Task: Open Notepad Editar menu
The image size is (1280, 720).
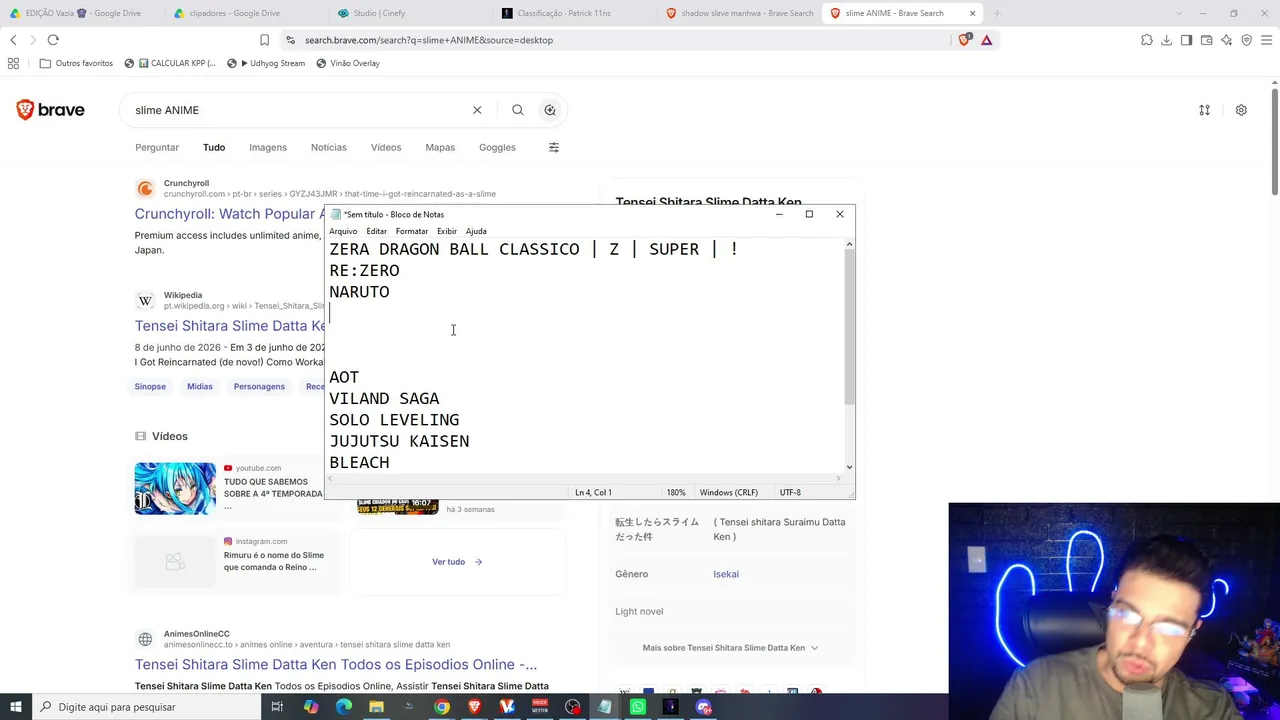Action: (376, 231)
